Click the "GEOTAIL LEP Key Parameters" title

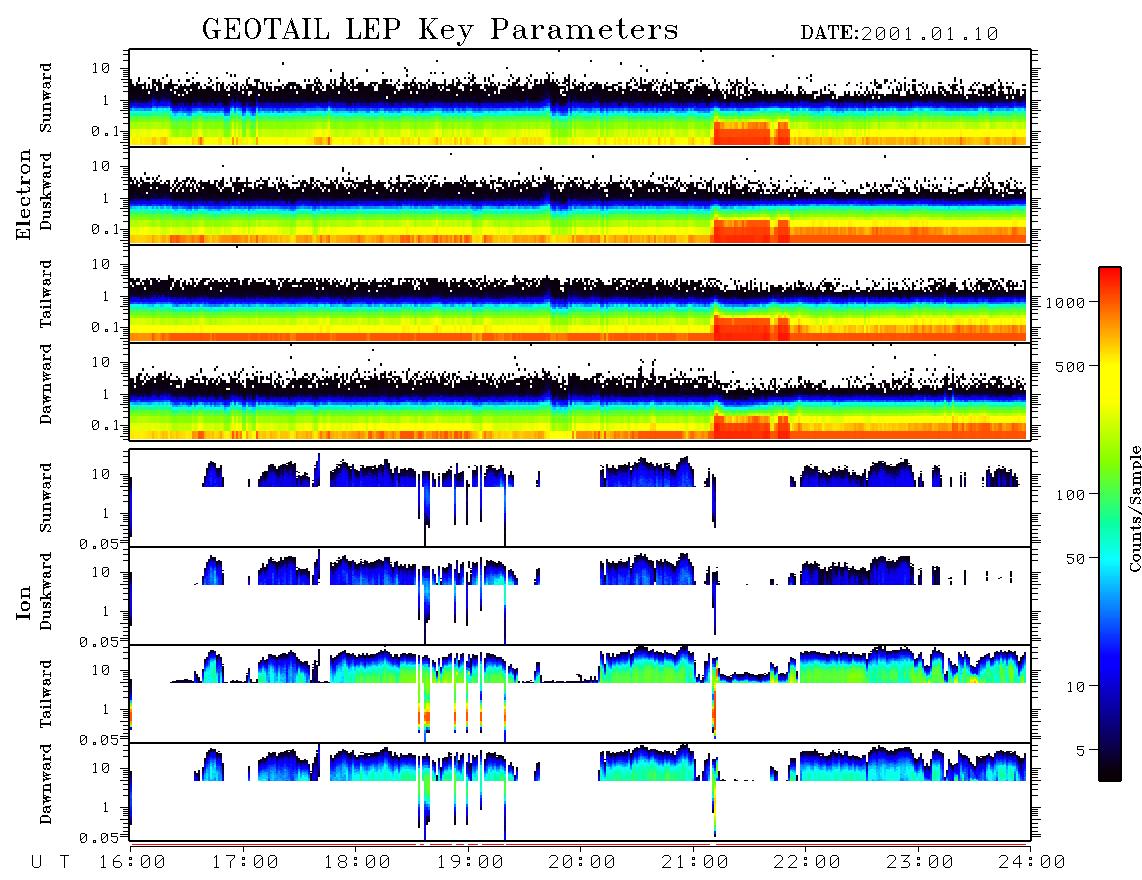pos(440,30)
